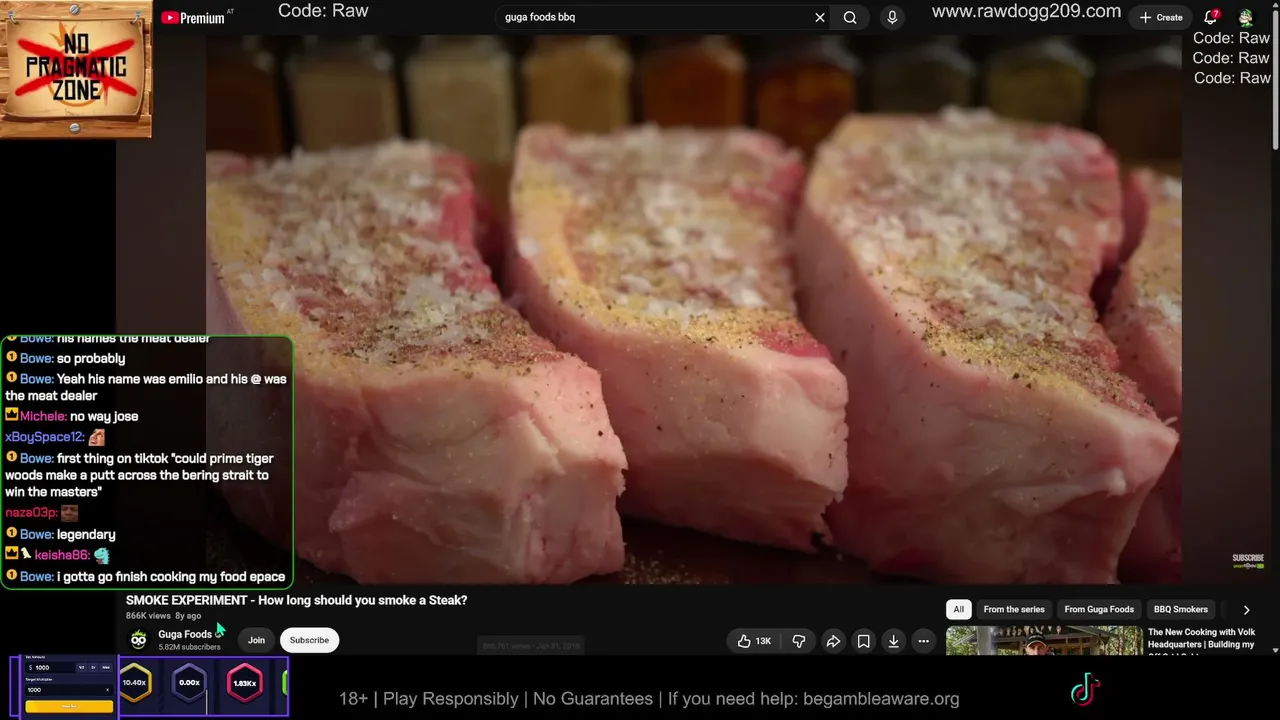Open the notifications bell
This screenshot has width=1280, height=720.
(1211, 17)
